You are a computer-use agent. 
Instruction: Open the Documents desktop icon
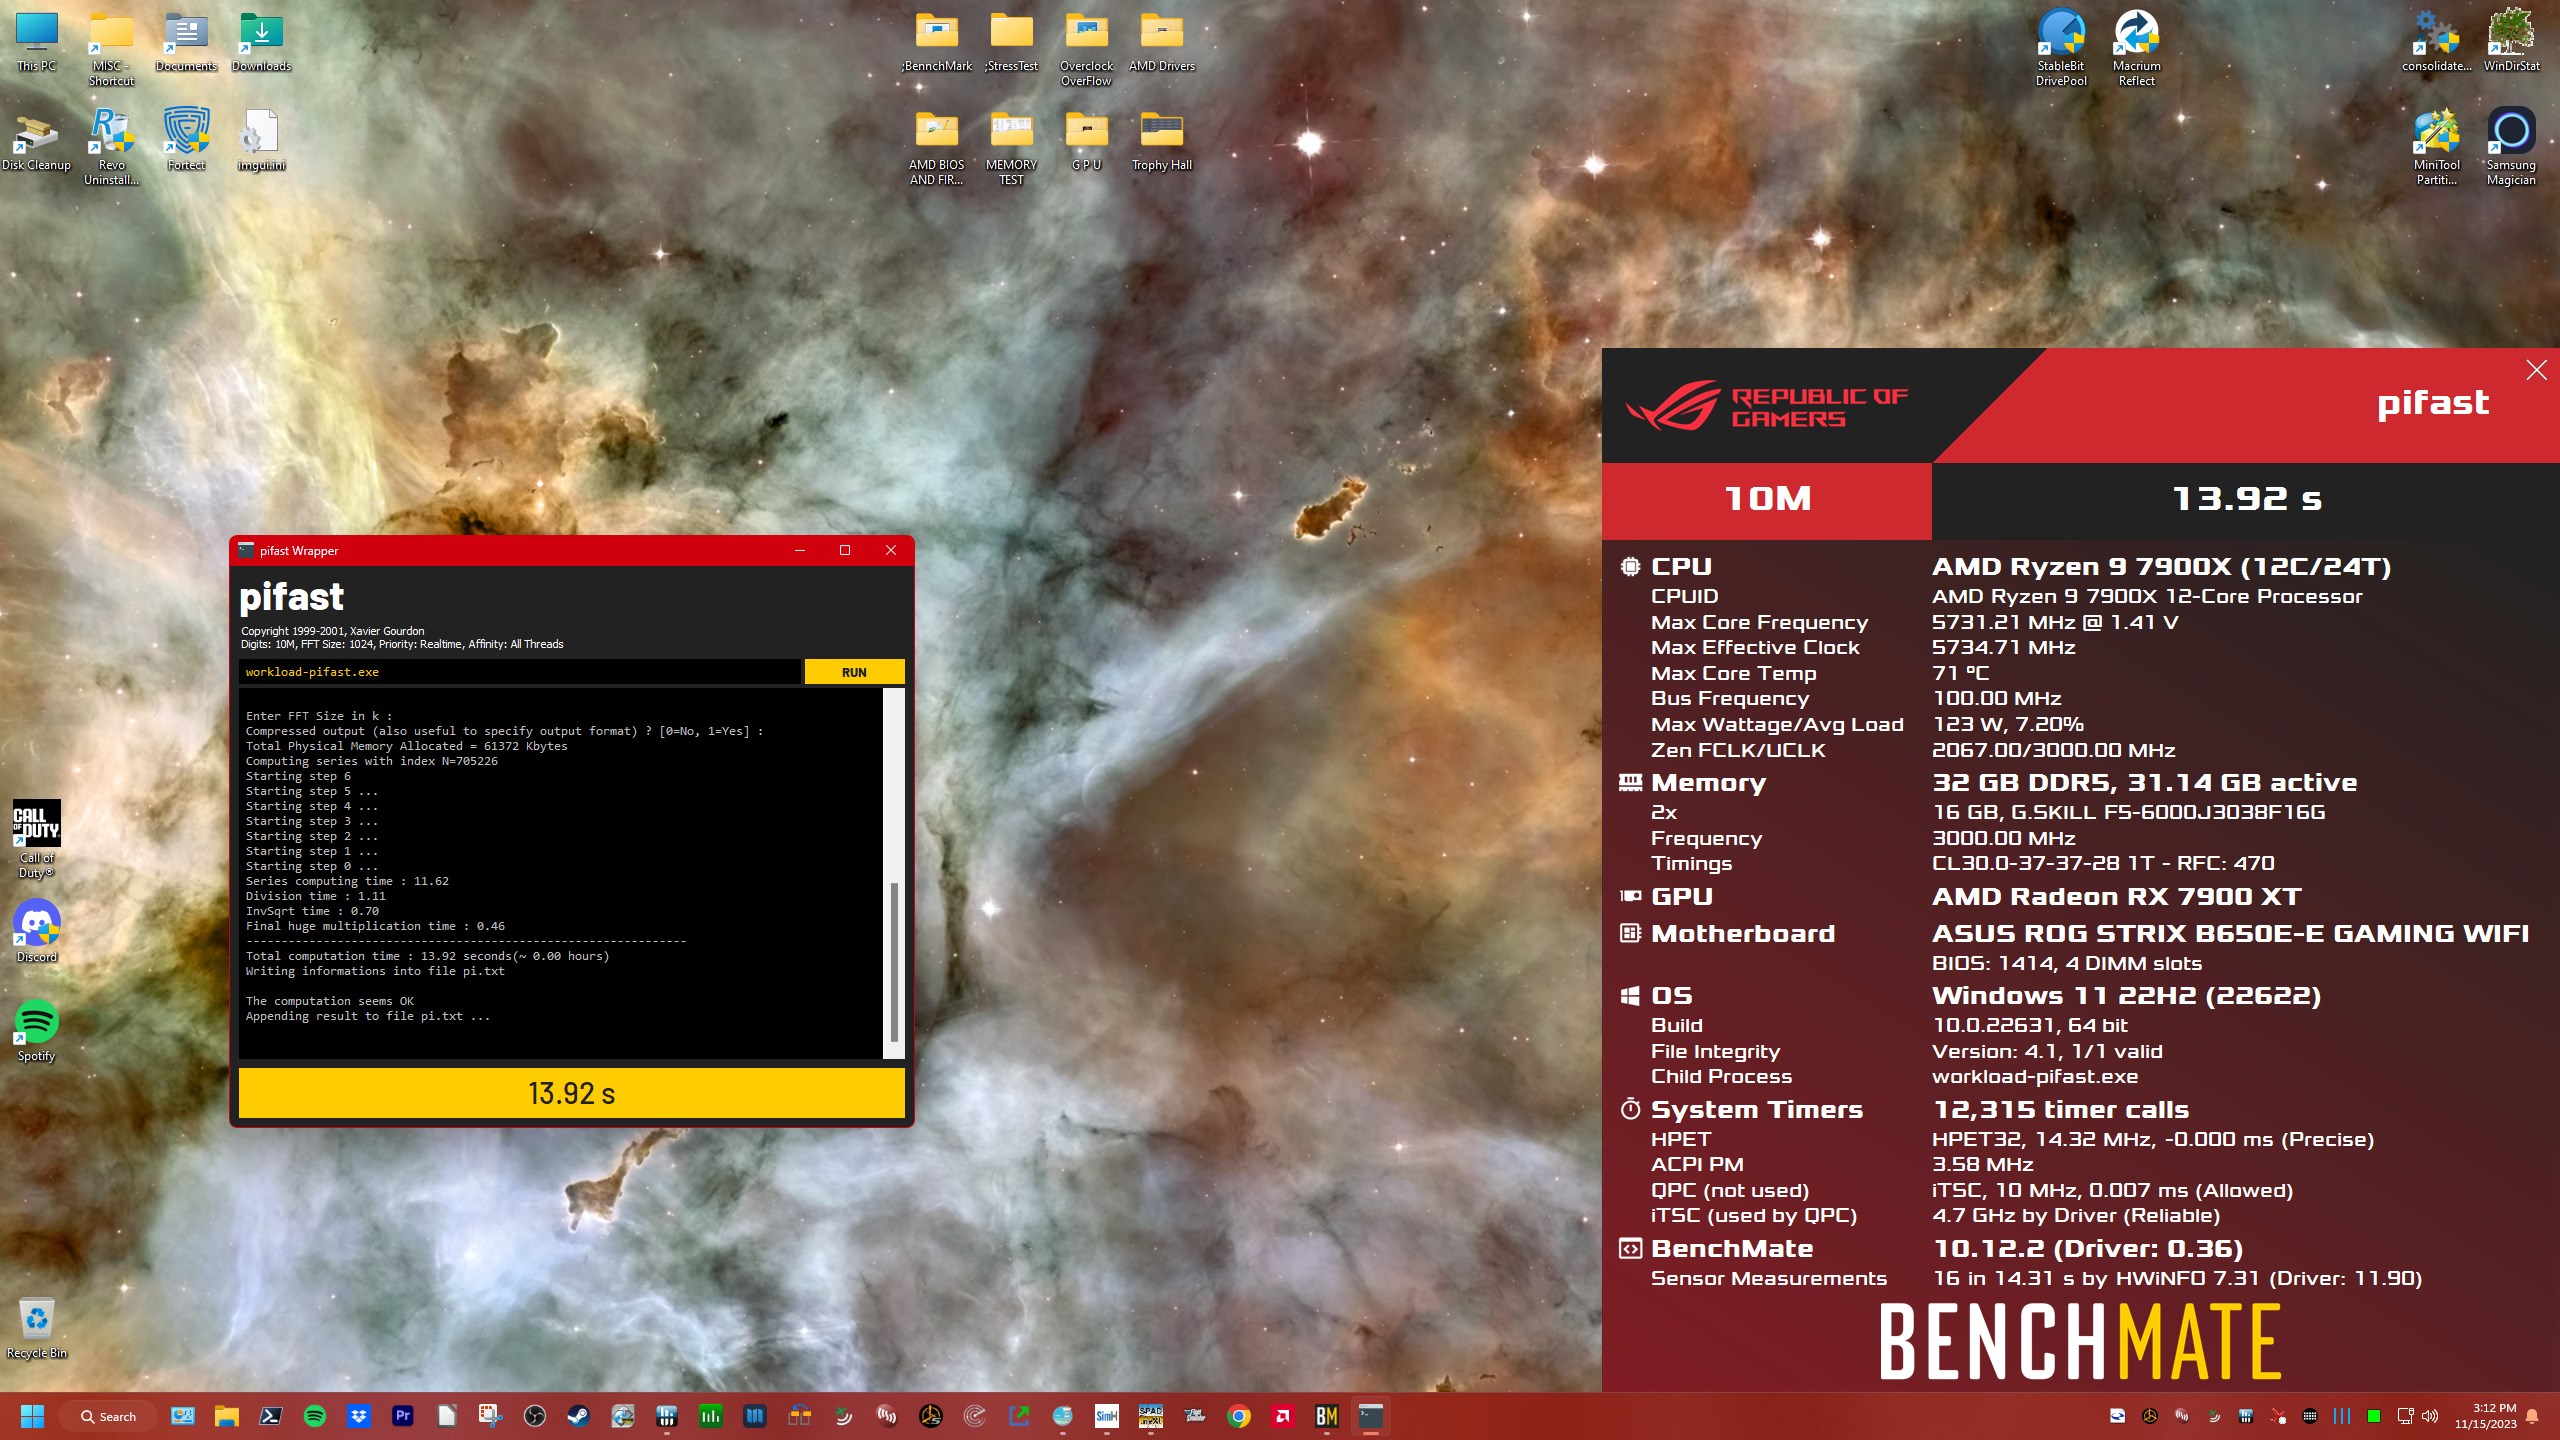[x=186, y=43]
